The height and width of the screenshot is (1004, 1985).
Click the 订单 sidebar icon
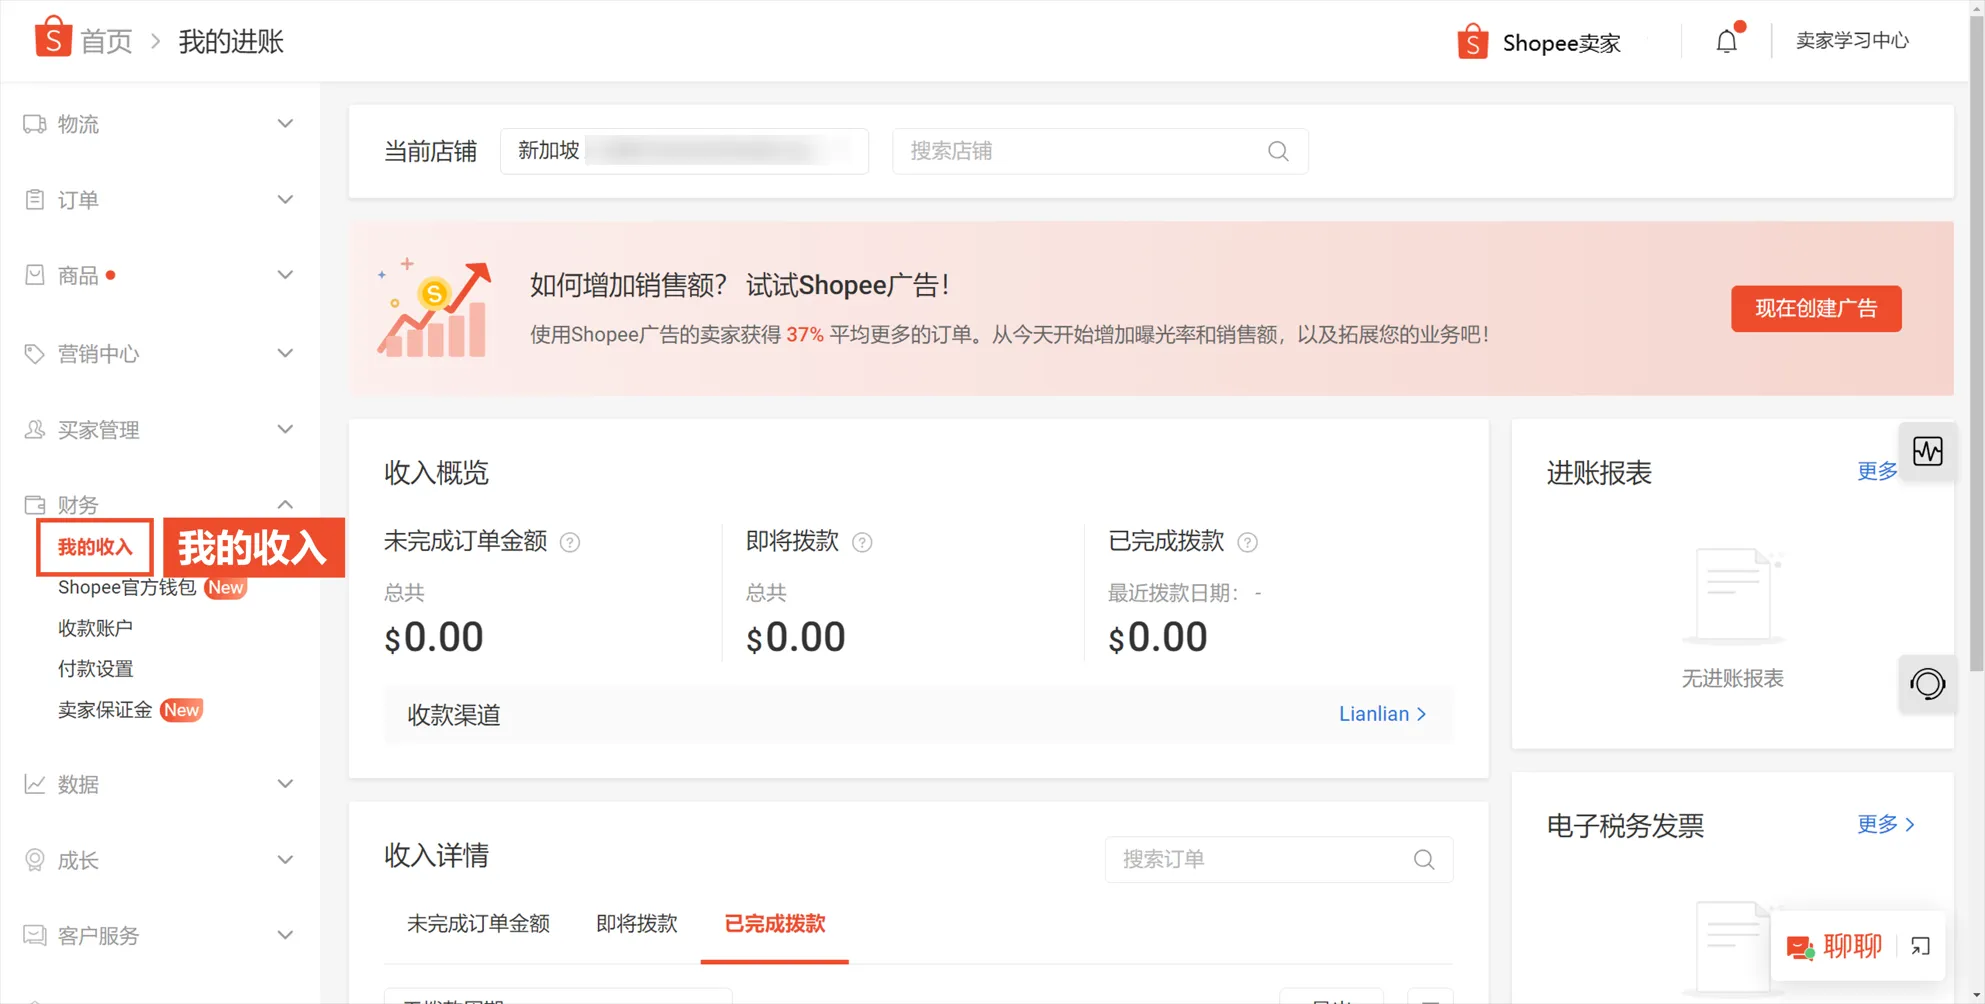33,199
